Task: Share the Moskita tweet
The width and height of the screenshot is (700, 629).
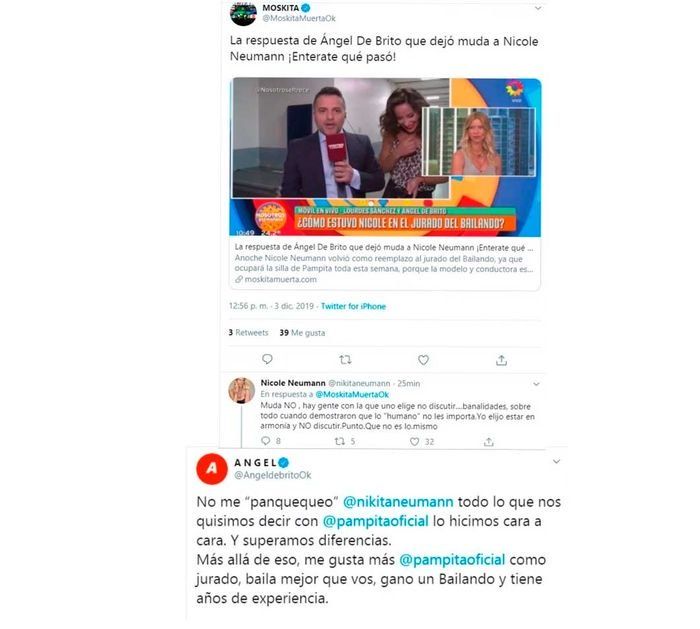Action: tap(501, 360)
